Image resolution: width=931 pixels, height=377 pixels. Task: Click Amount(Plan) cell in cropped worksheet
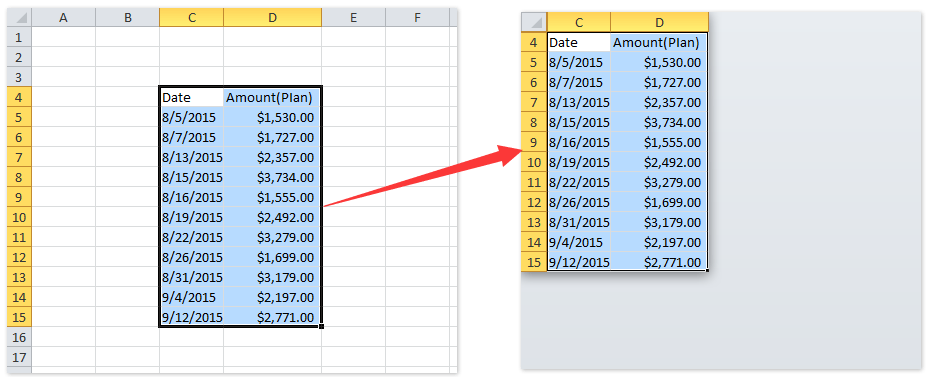[x=659, y=43]
